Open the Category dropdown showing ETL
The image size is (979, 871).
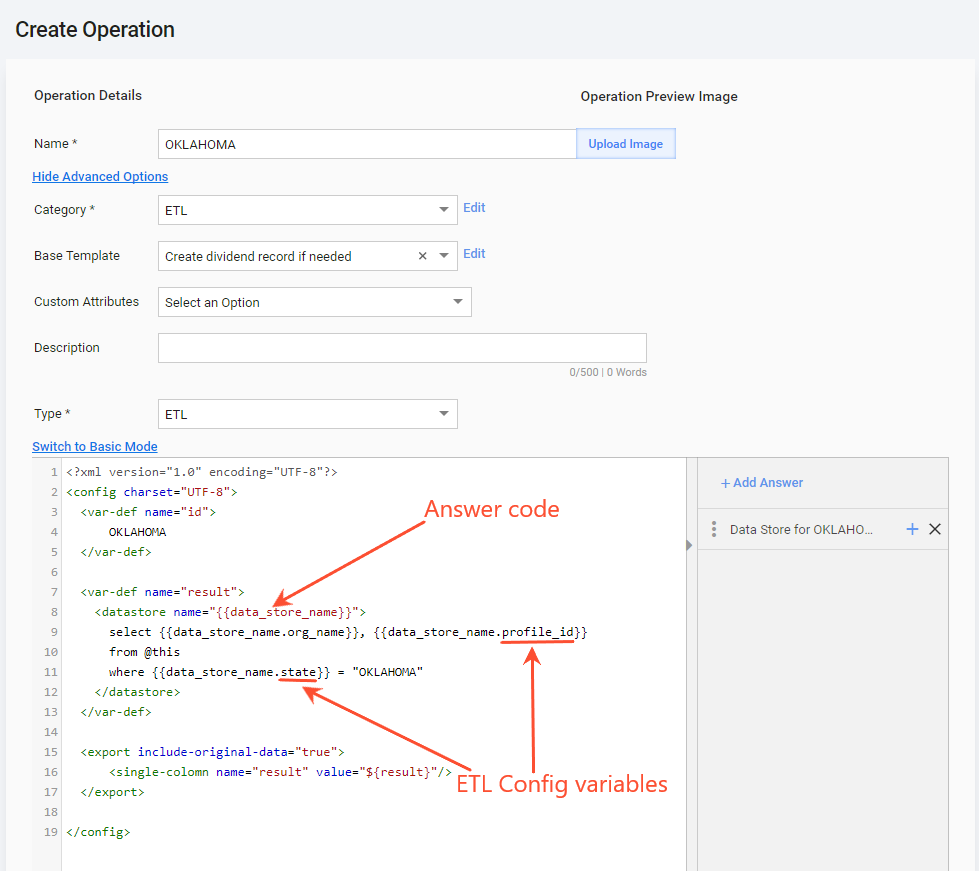[x=307, y=210]
